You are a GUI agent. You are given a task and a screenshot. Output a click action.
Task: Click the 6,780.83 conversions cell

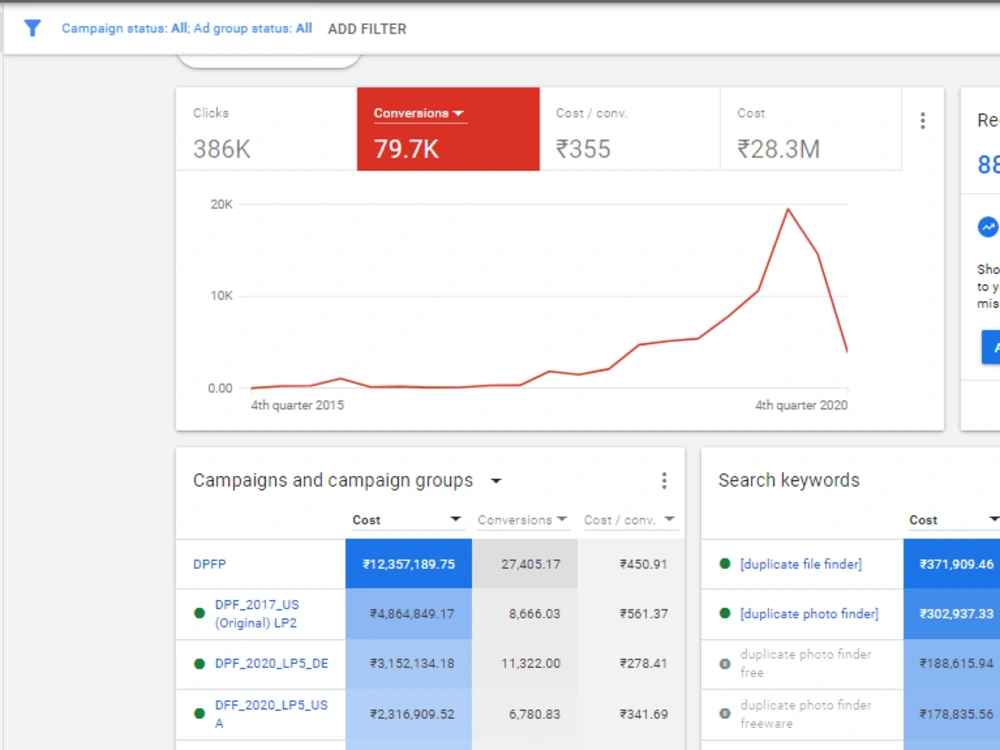[525, 714]
